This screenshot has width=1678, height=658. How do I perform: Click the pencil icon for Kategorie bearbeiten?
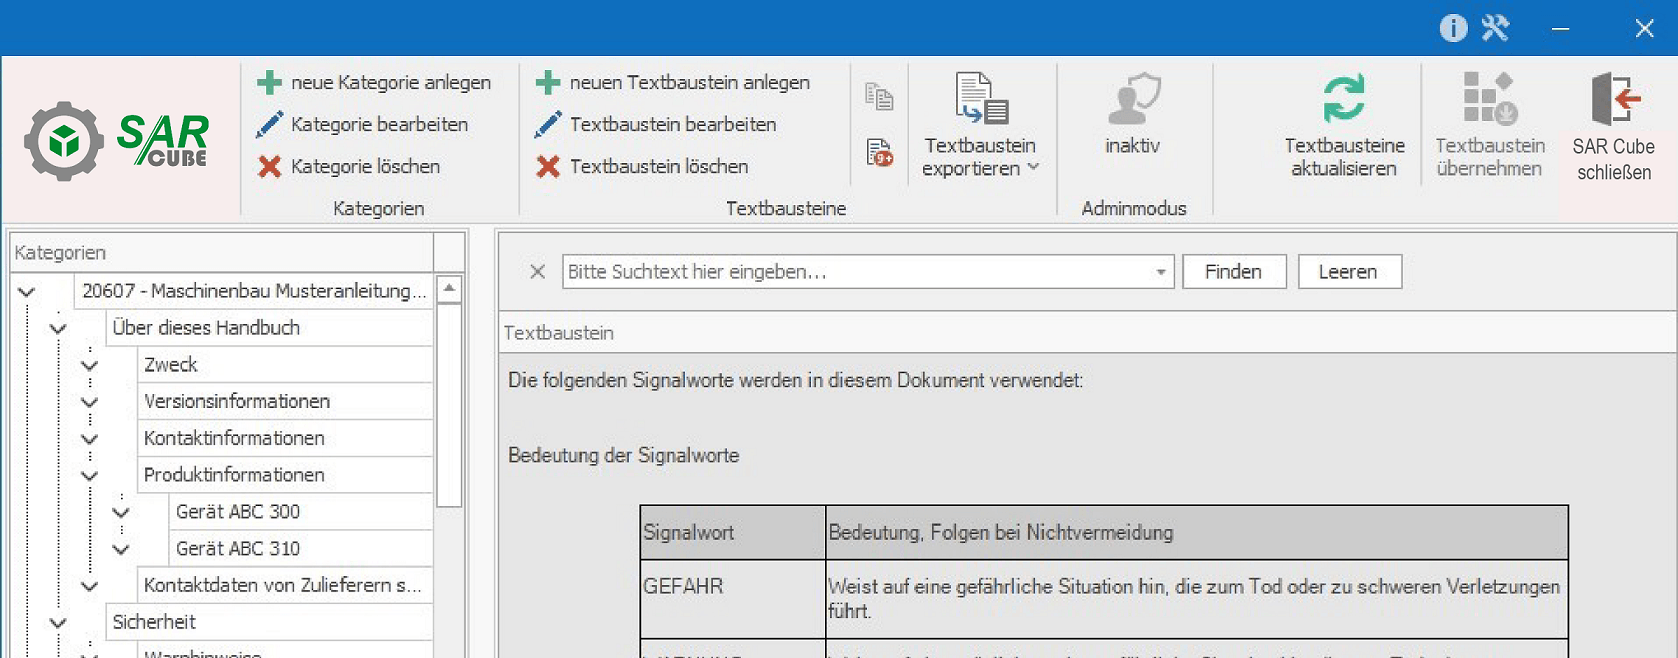(x=269, y=125)
